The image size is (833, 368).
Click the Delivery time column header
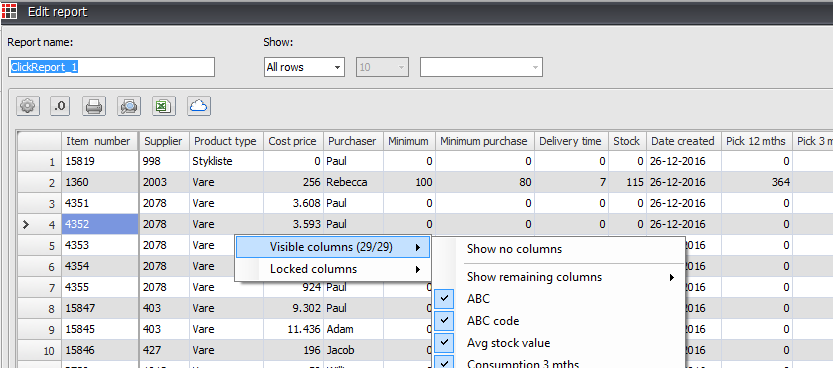[572, 141]
